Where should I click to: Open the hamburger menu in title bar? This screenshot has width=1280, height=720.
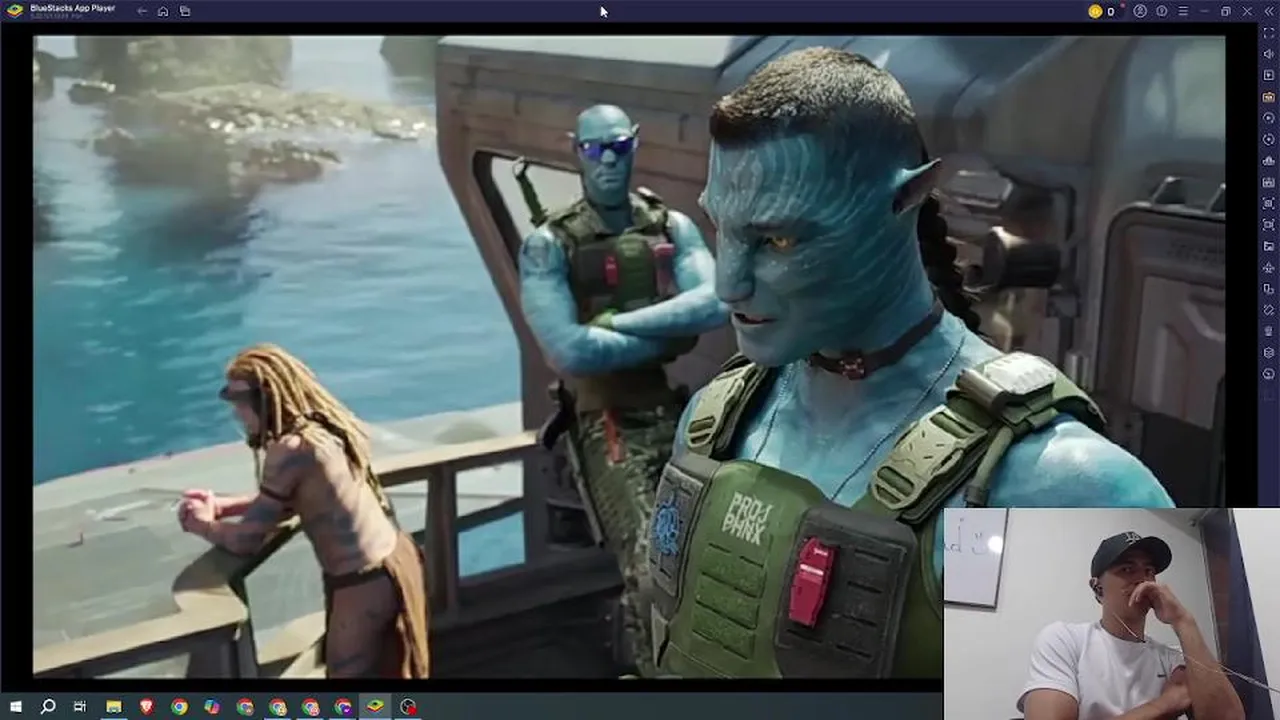(x=1183, y=11)
